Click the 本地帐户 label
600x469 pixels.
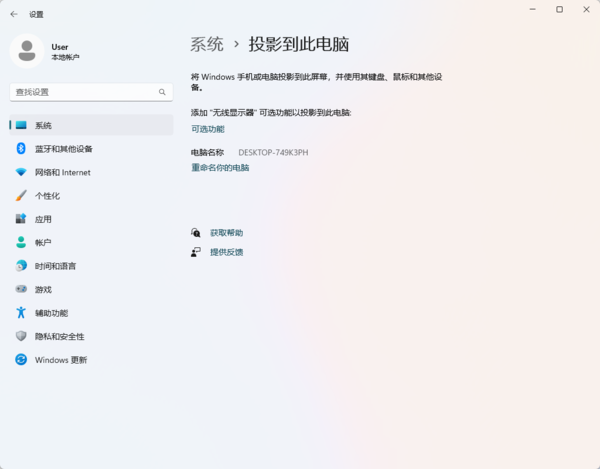pos(65,57)
